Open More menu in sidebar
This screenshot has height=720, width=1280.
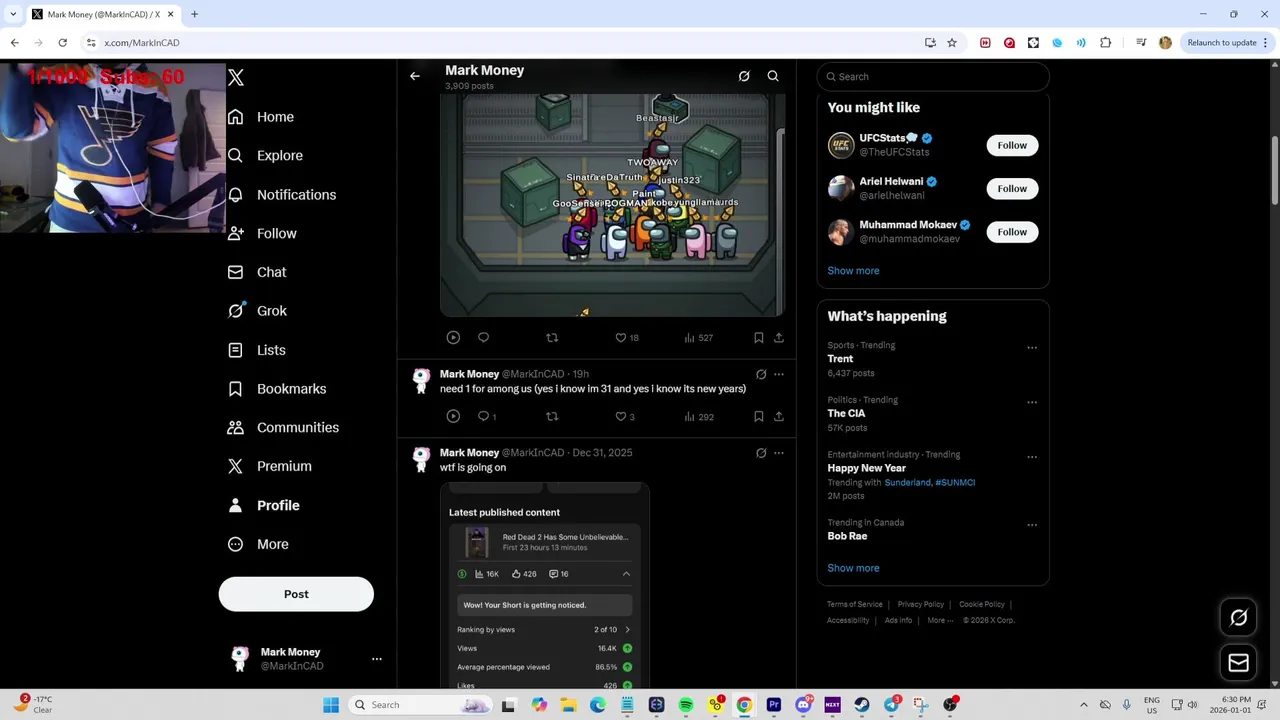258,545
